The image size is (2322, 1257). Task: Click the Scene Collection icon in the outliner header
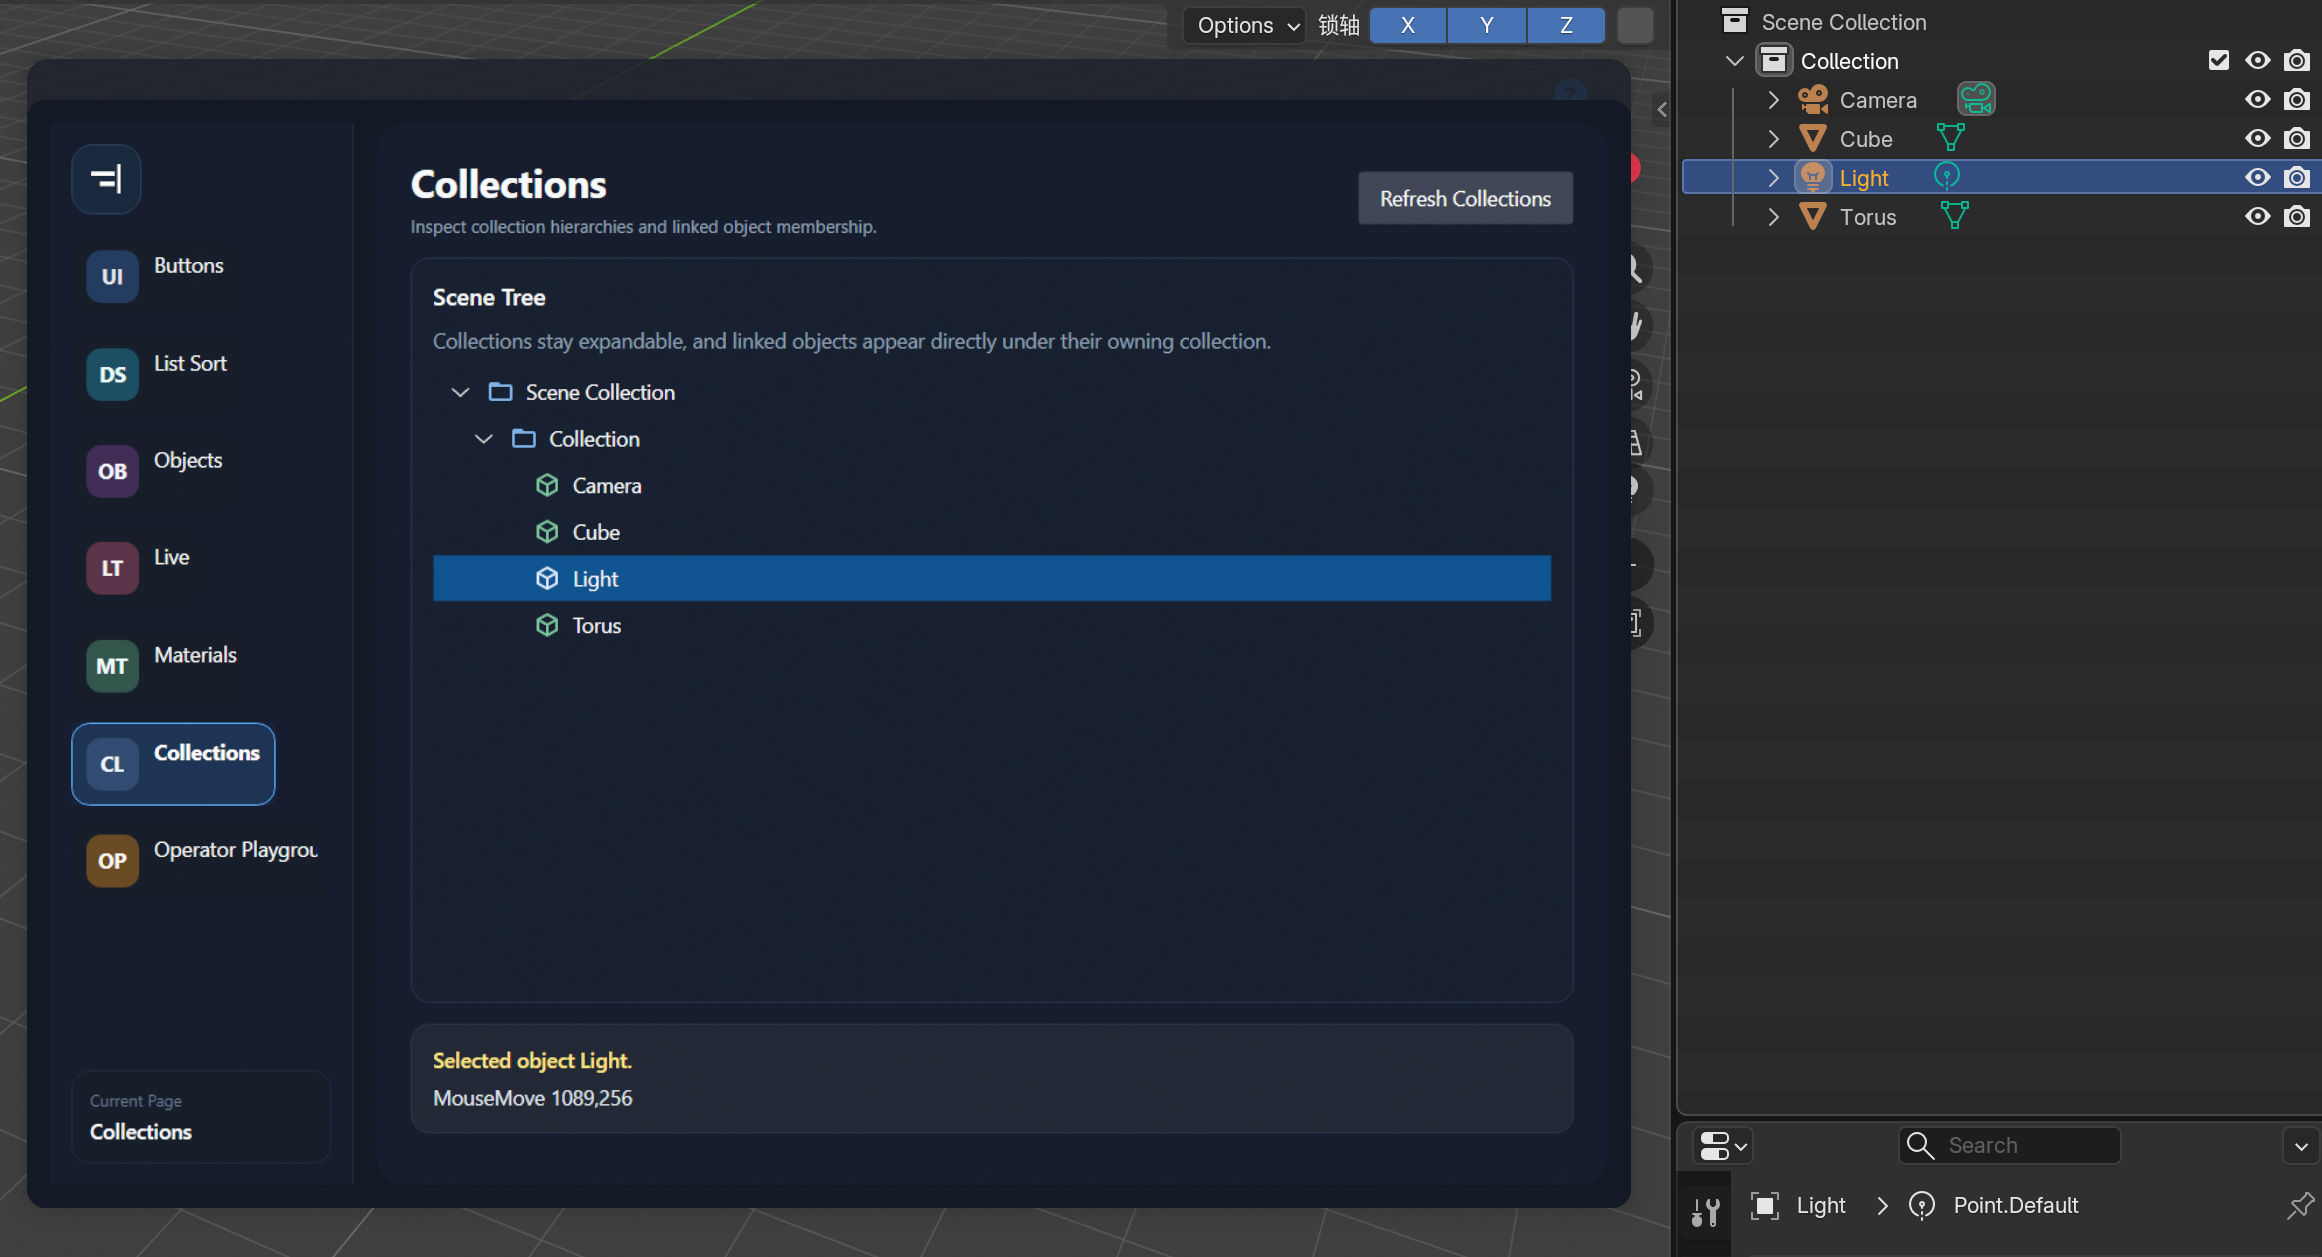(x=1735, y=21)
